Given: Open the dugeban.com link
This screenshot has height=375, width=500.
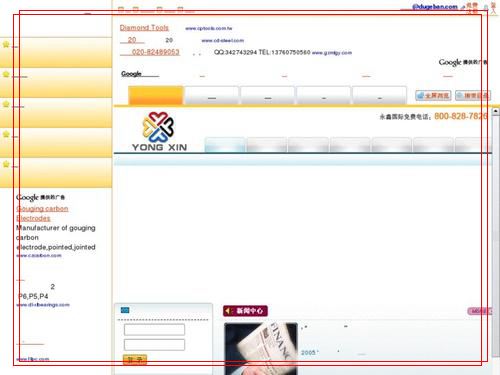Looking at the screenshot, I should pos(435,7).
